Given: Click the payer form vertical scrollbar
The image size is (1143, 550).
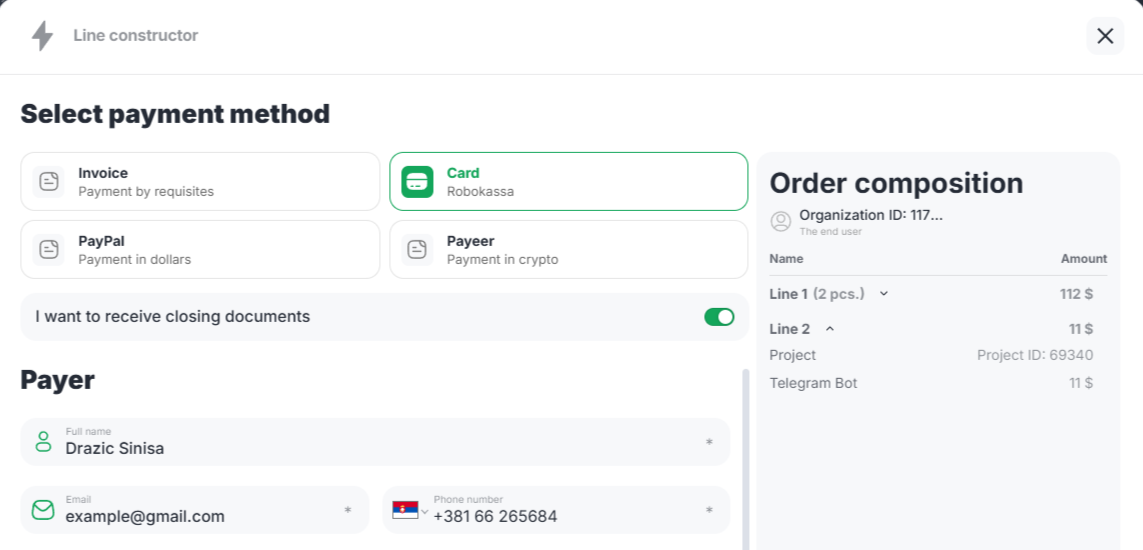Looking at the screenshot, I should [x=745, y=458].
